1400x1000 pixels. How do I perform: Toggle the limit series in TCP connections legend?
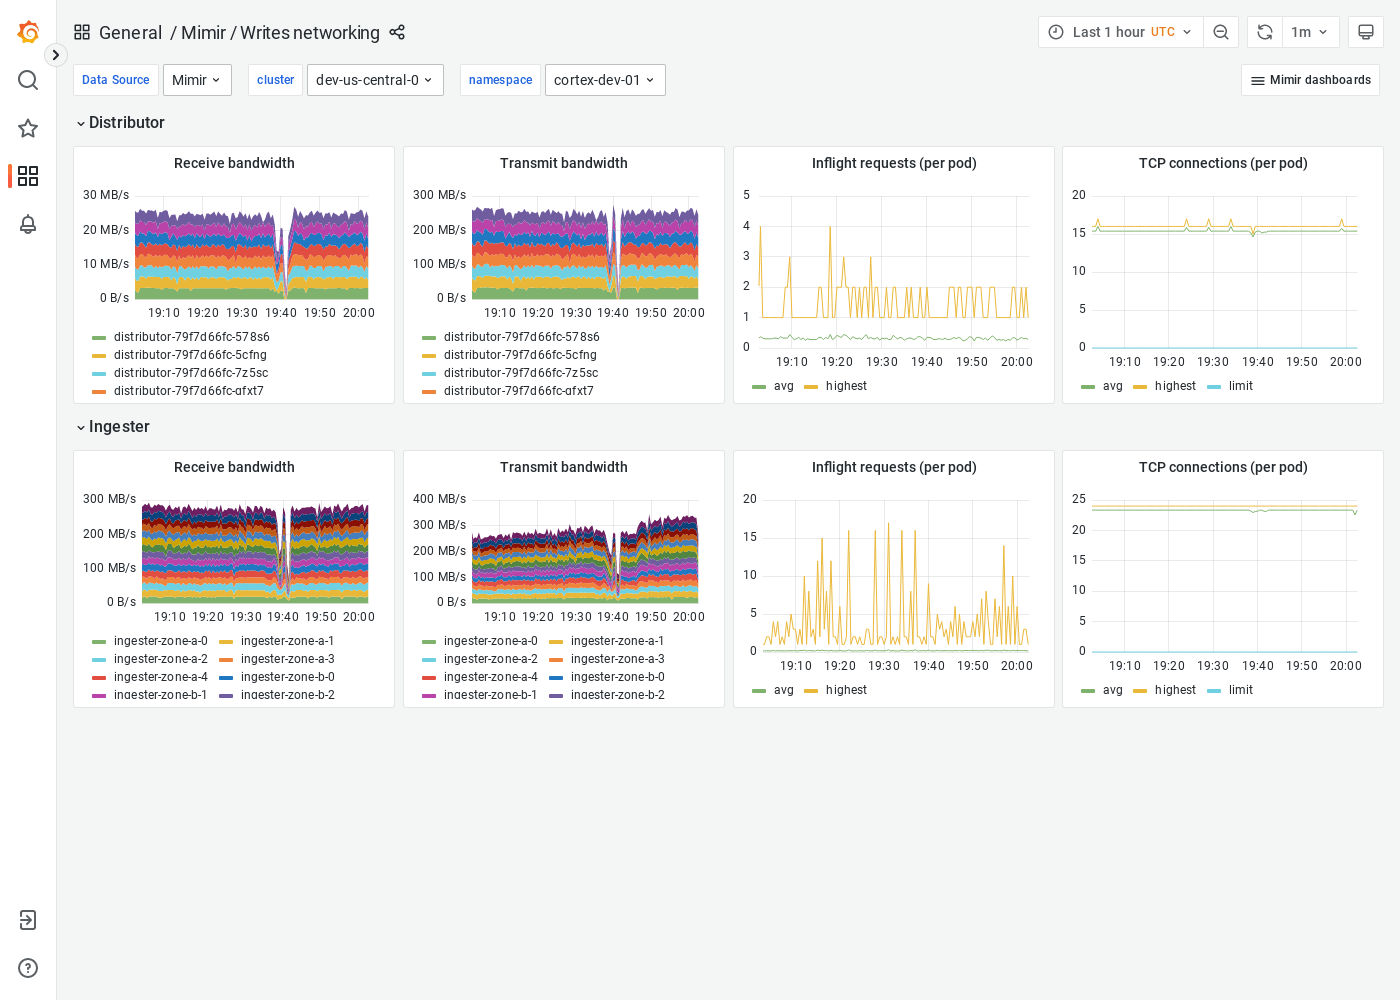(x=1241, y=385)
